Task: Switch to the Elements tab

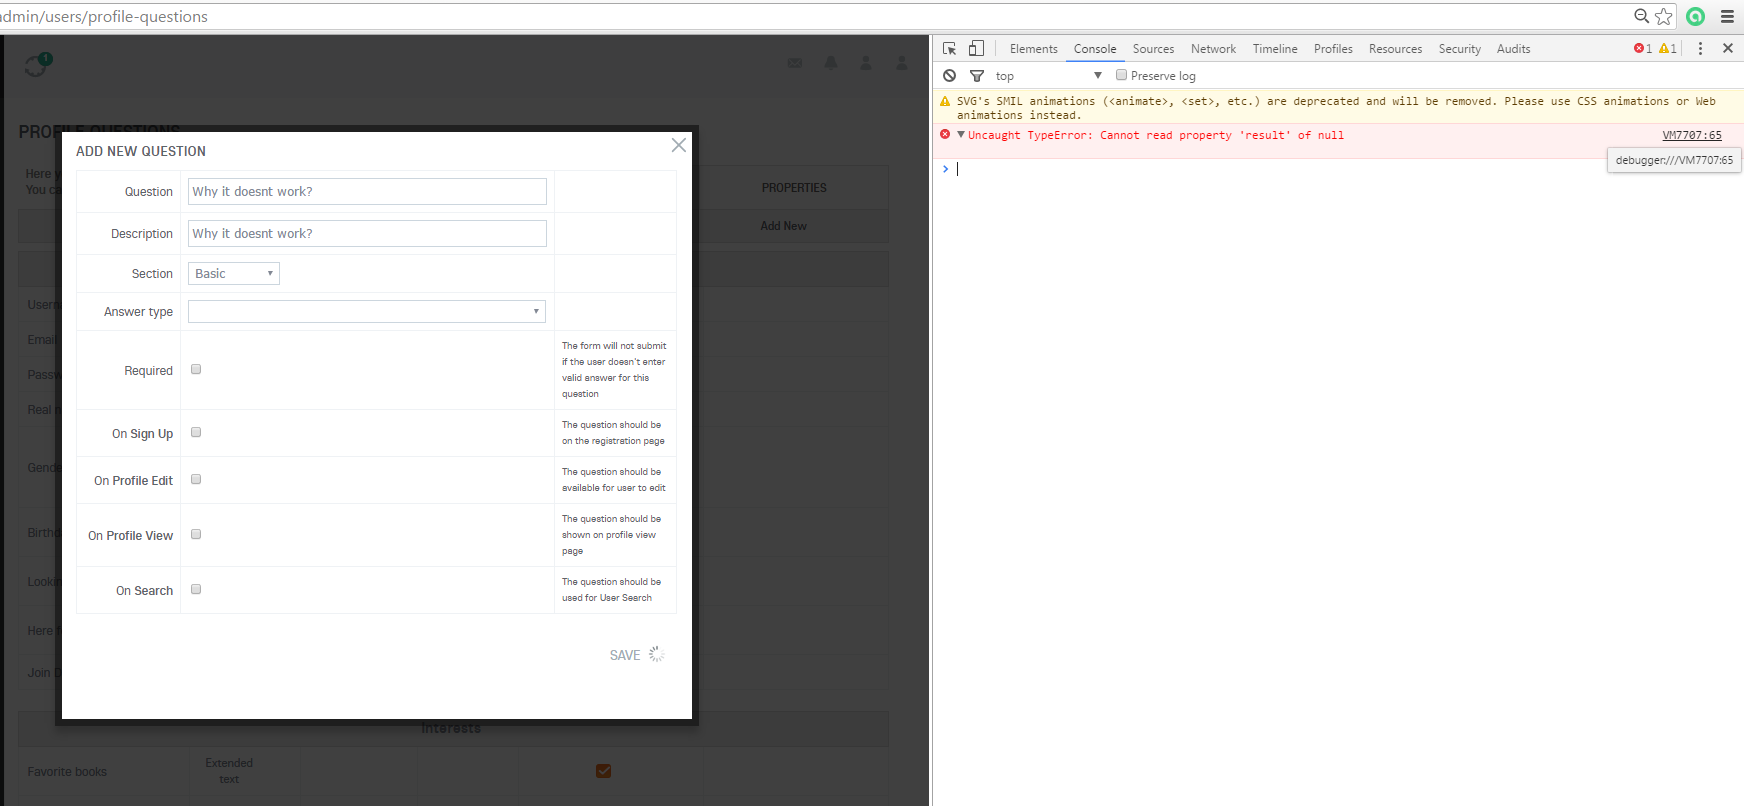Action: pos(1033,49)
